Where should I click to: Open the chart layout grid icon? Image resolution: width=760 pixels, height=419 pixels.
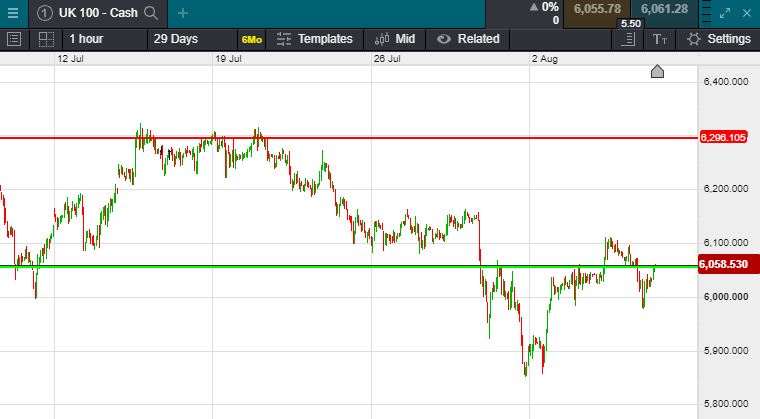coord(46,39)
